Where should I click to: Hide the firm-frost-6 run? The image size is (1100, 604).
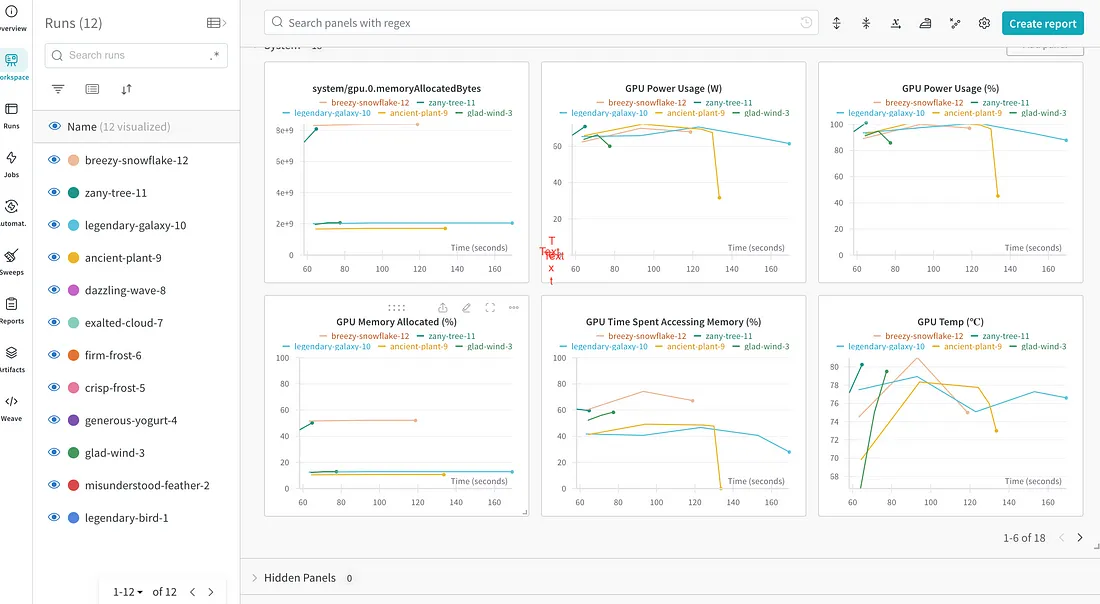(54, 355)
